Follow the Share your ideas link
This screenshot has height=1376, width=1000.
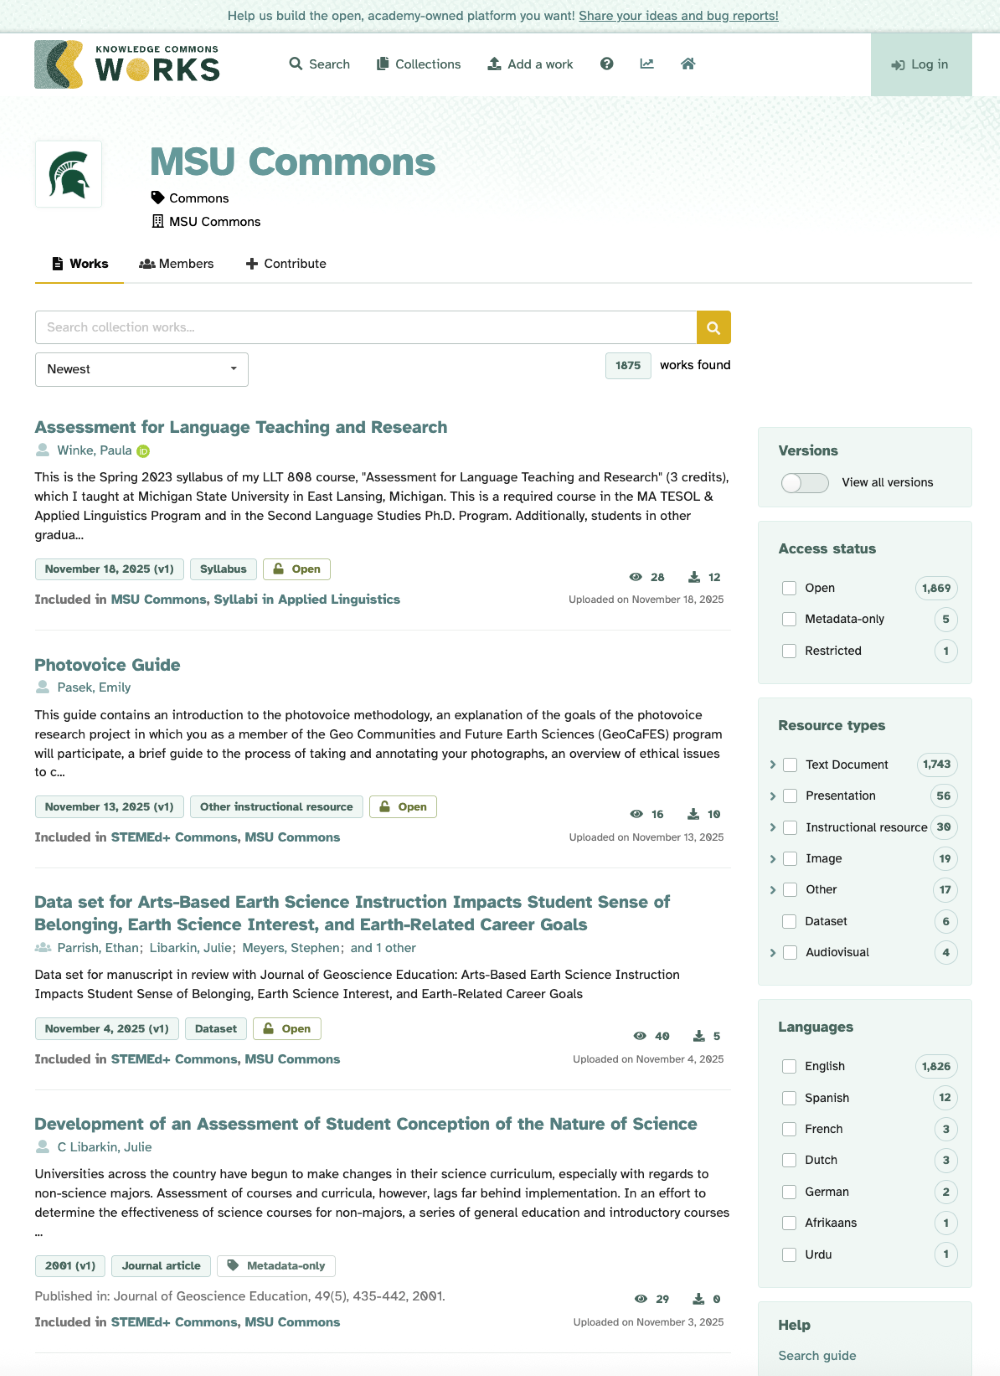coord(678,16)
